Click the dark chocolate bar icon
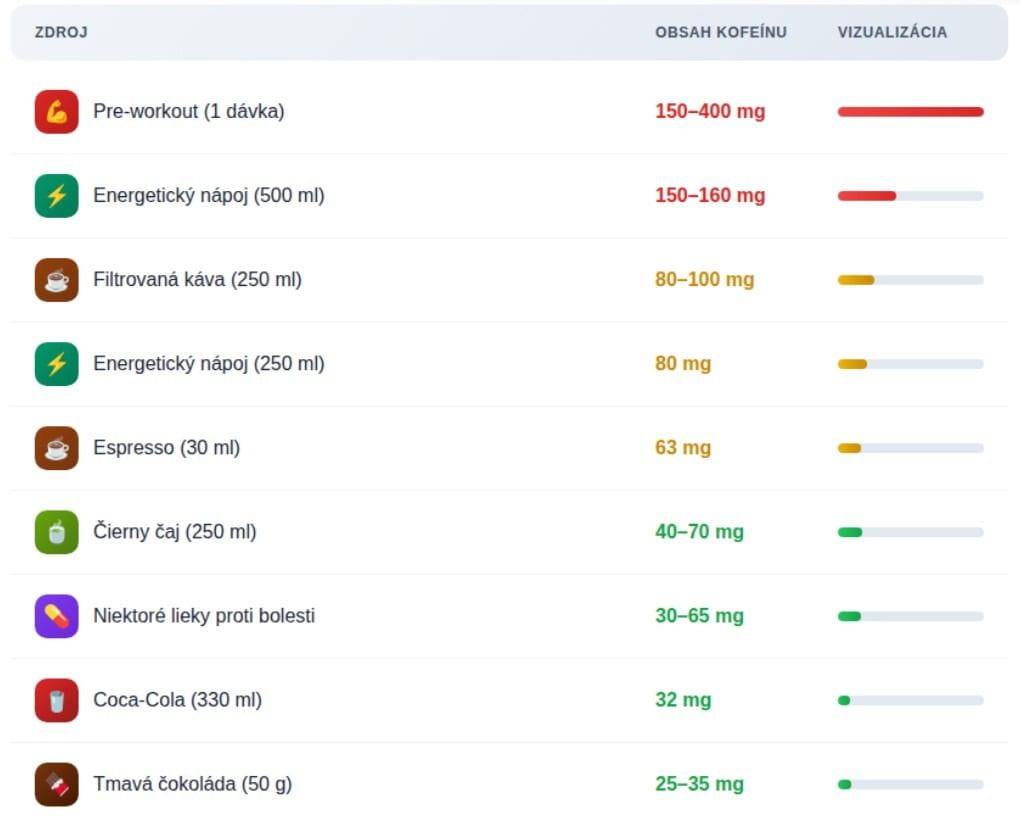This screenshot has height=827, width=1020. tap(56, 784)
